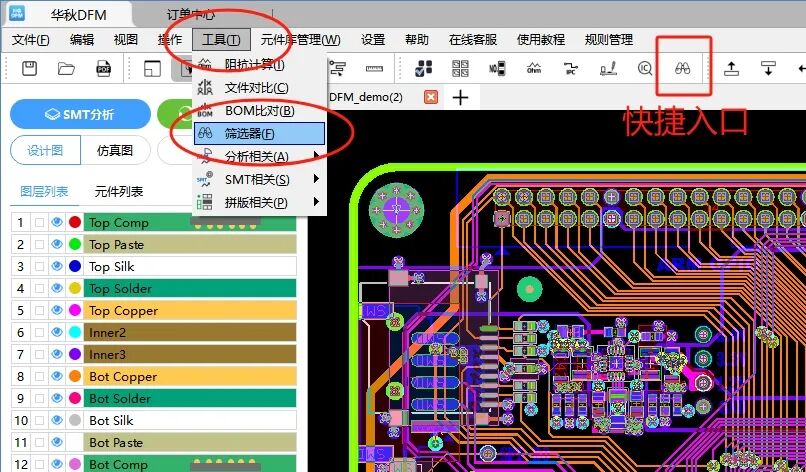Hide the Top Silk layer via eye icon
Image resolution: width=806 pixels, height=472 pixels.
coord(57,267)
